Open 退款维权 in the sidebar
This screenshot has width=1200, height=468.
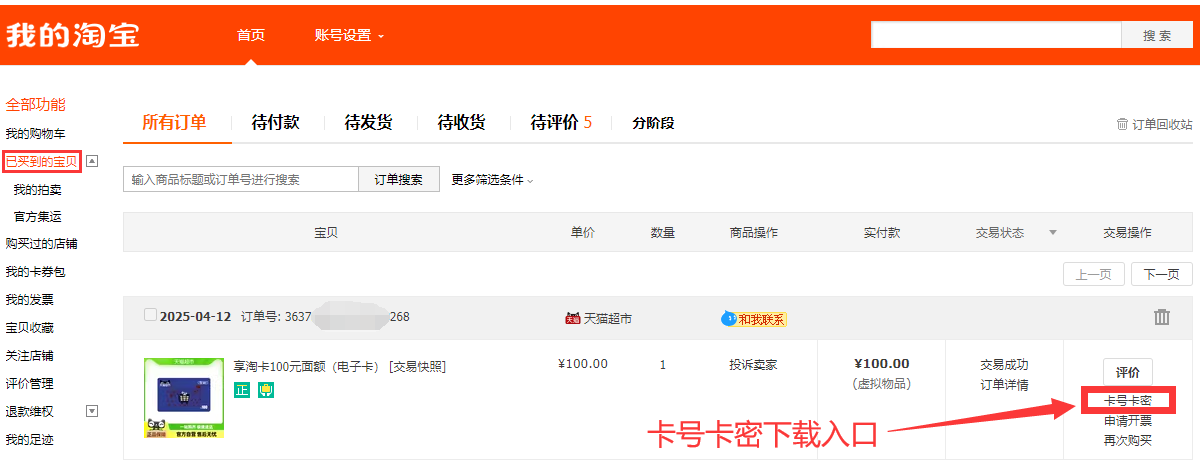pos(29,411)
